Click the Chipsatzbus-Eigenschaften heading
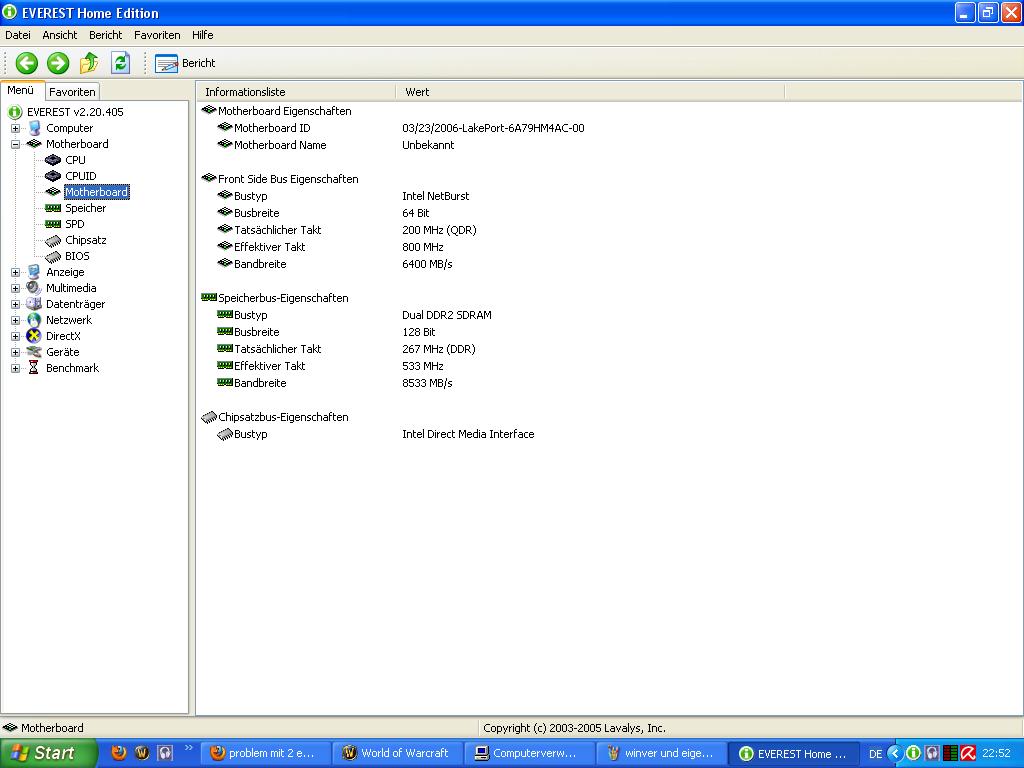1024x768 pixels. click(x=283, y=417)
